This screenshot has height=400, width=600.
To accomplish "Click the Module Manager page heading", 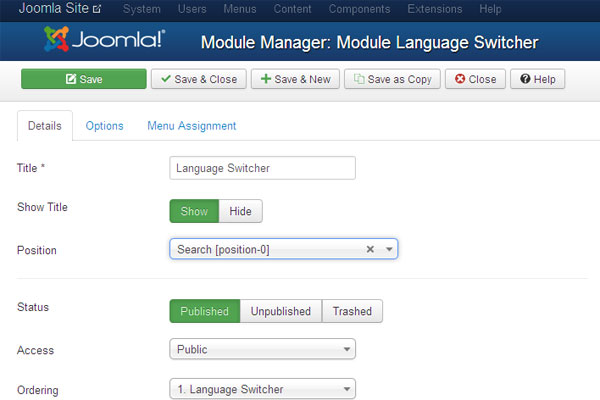I will tap(370, 42).
